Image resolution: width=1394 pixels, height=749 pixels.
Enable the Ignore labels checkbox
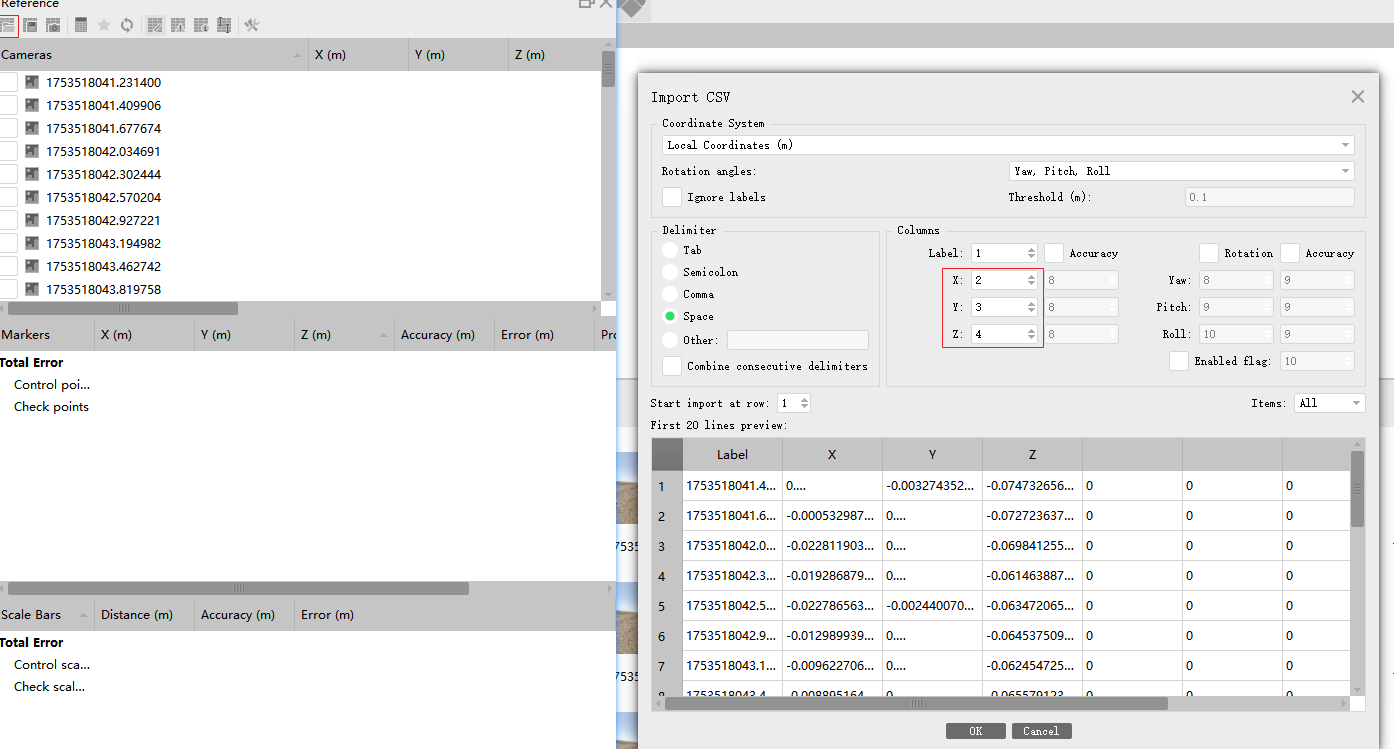[672, 197]
